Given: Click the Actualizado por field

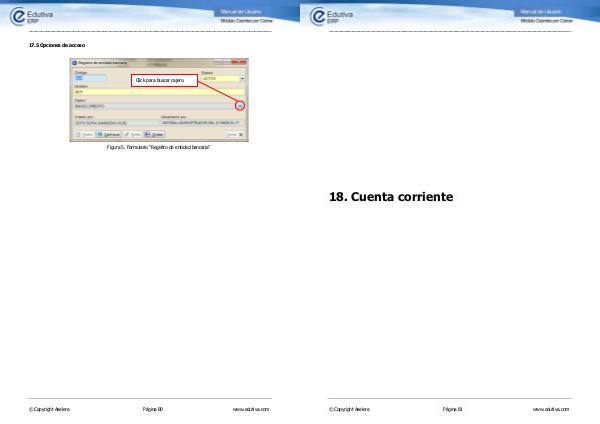Looking at the screenshot, I should (201, 122).
